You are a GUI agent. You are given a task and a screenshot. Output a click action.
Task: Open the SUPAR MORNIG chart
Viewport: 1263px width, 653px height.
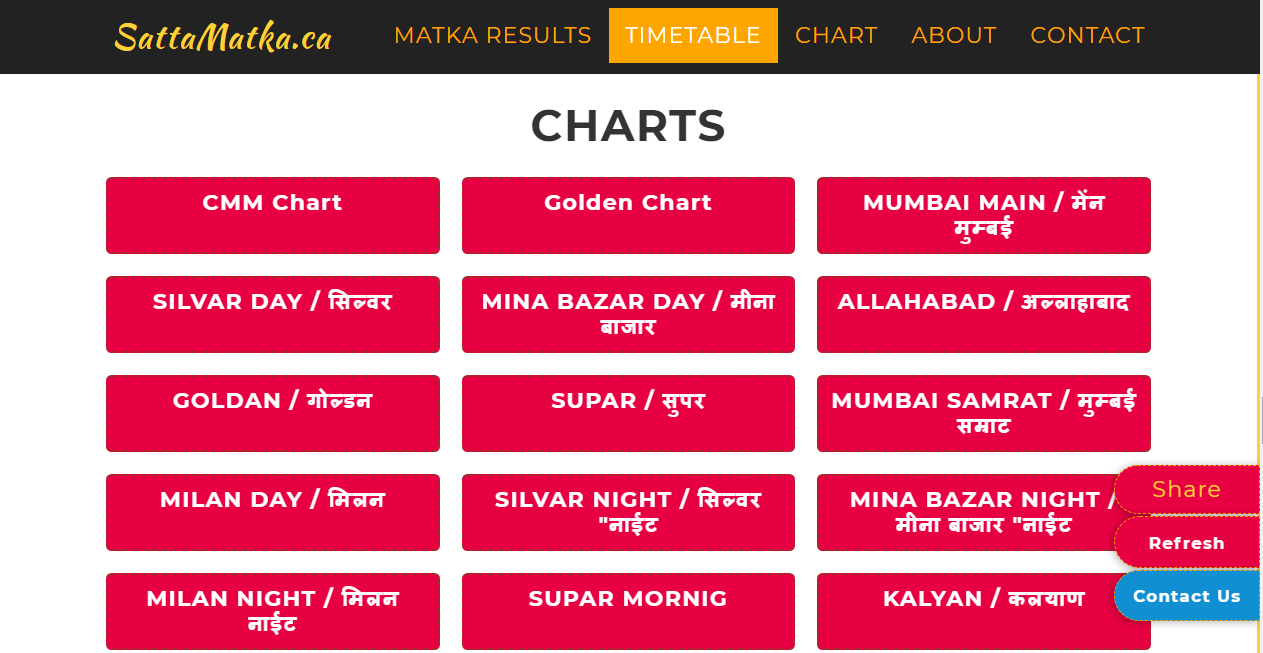point(628,611)
